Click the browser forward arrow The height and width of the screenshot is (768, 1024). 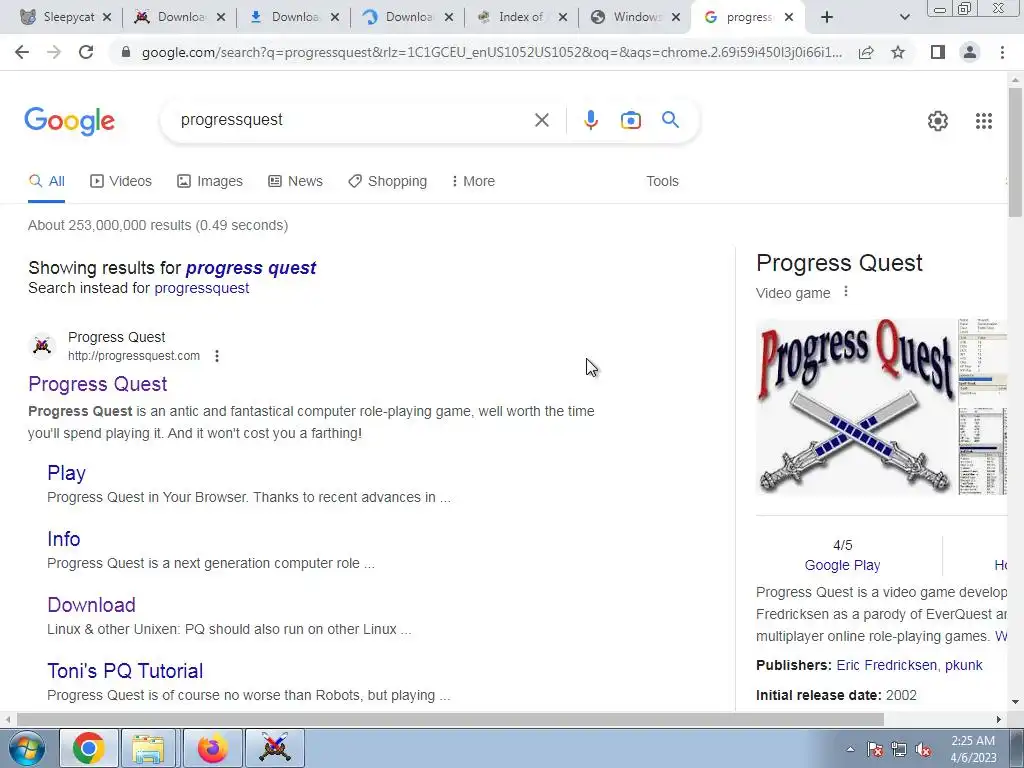[54, 52]
